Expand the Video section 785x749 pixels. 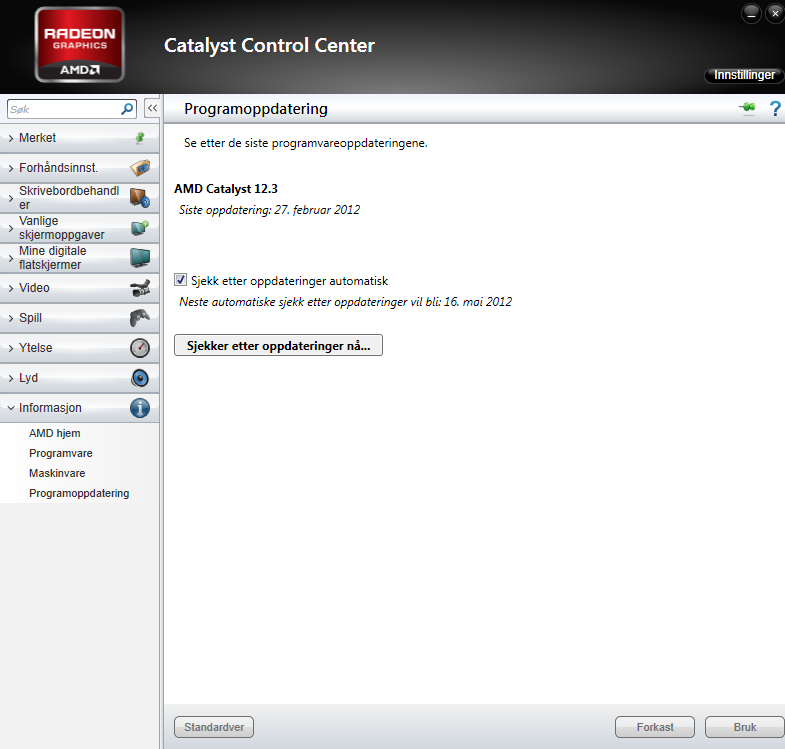click(x=11, y=288)
